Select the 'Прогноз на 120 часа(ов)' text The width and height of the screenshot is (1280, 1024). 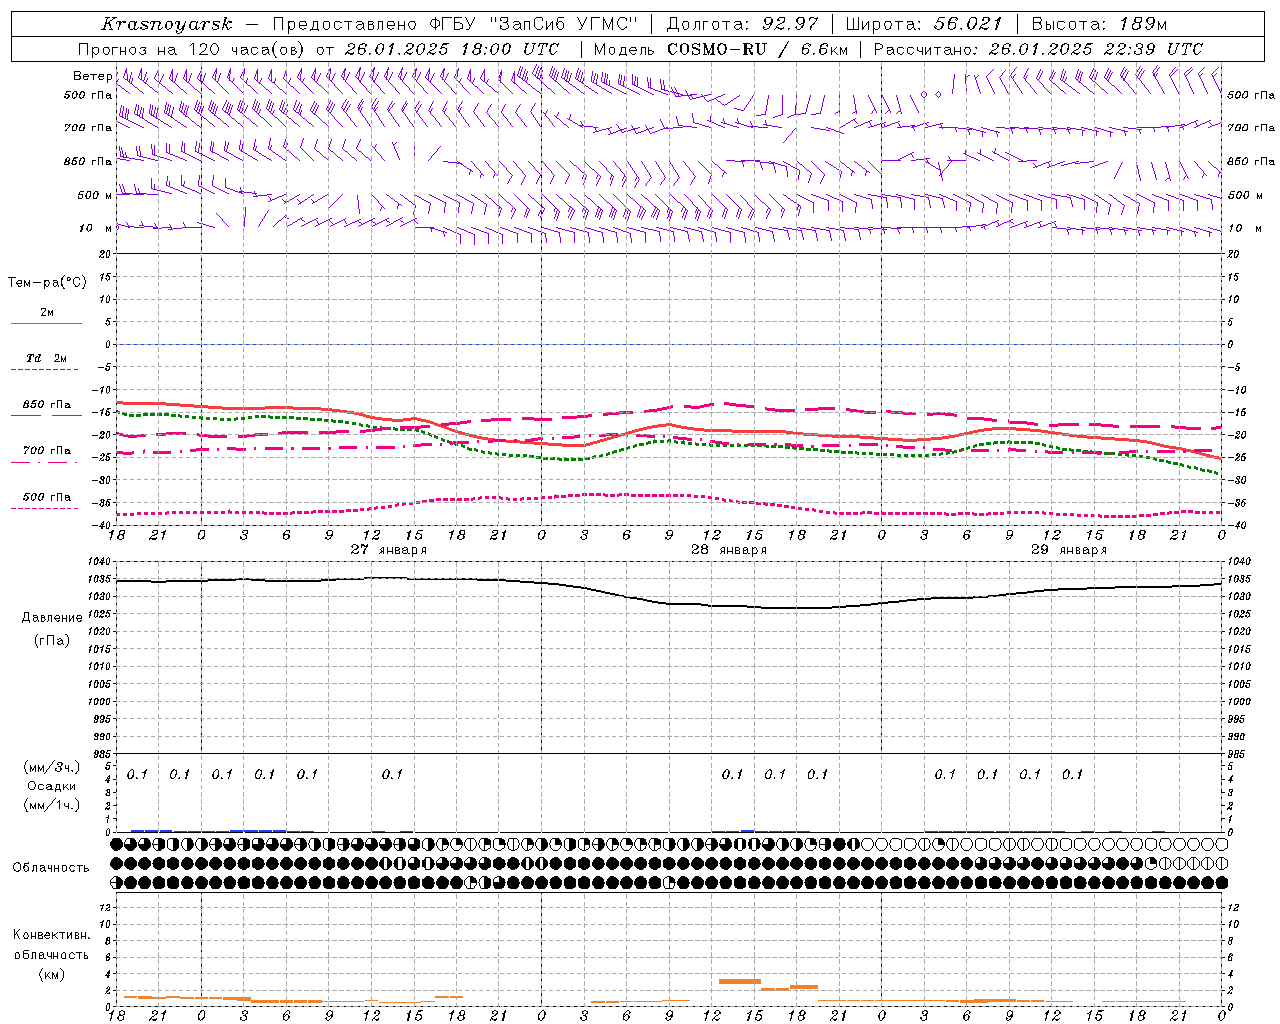point(191,49)
